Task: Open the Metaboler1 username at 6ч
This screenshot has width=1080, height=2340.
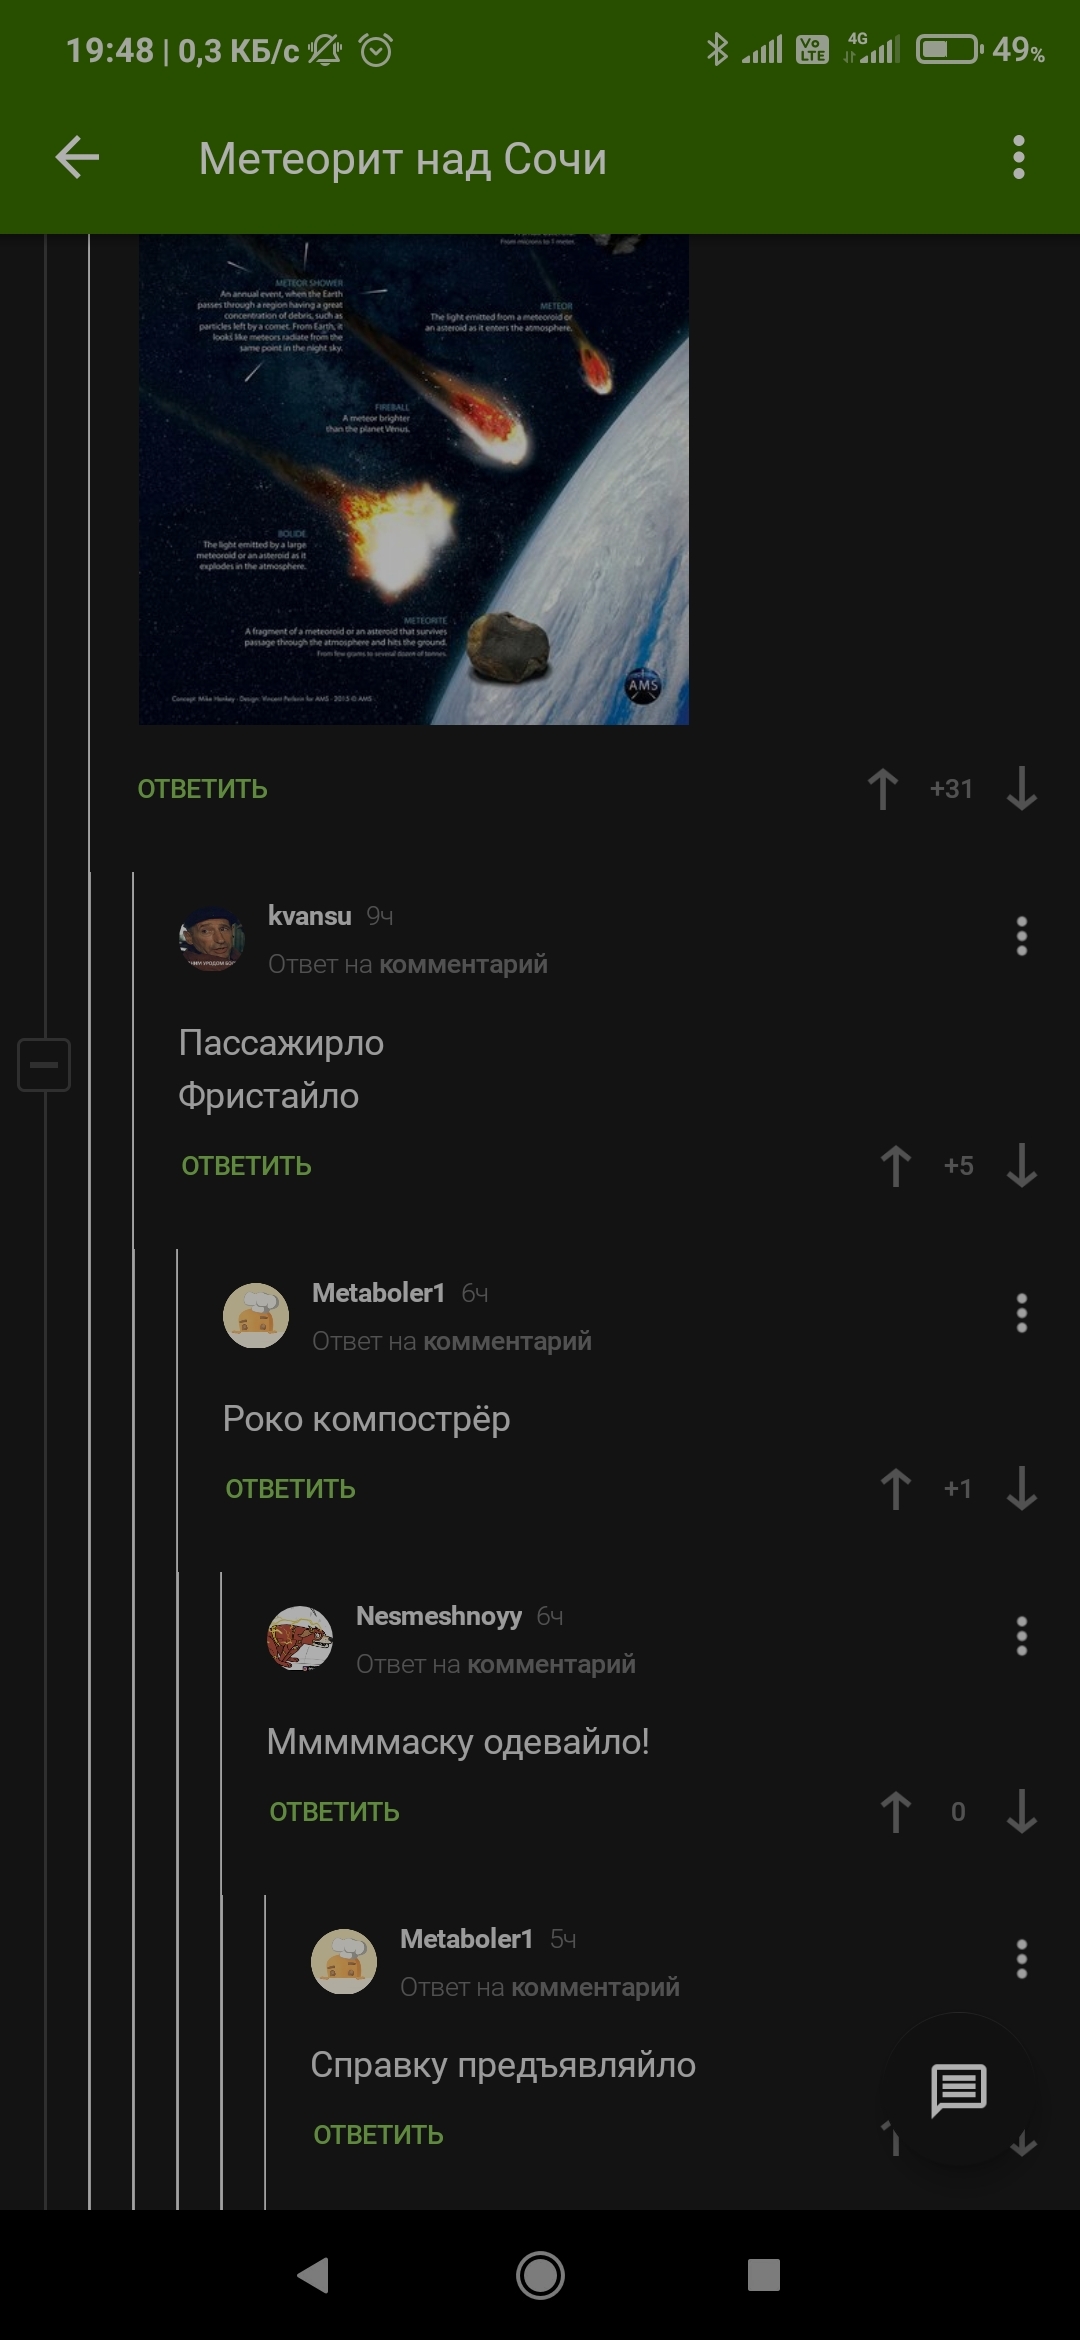Action: (378, 1293)
